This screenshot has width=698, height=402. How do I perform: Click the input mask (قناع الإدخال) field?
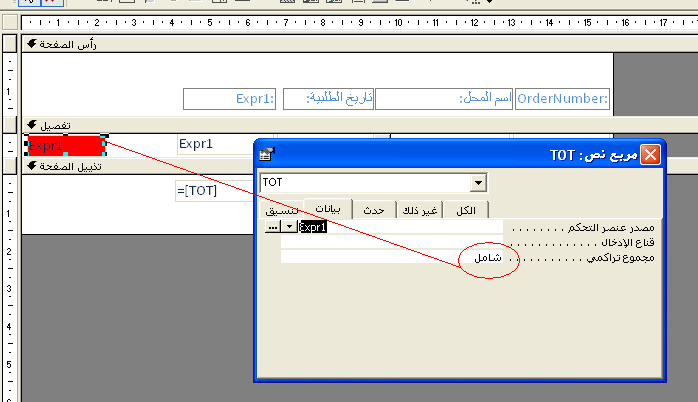(390, 242)
